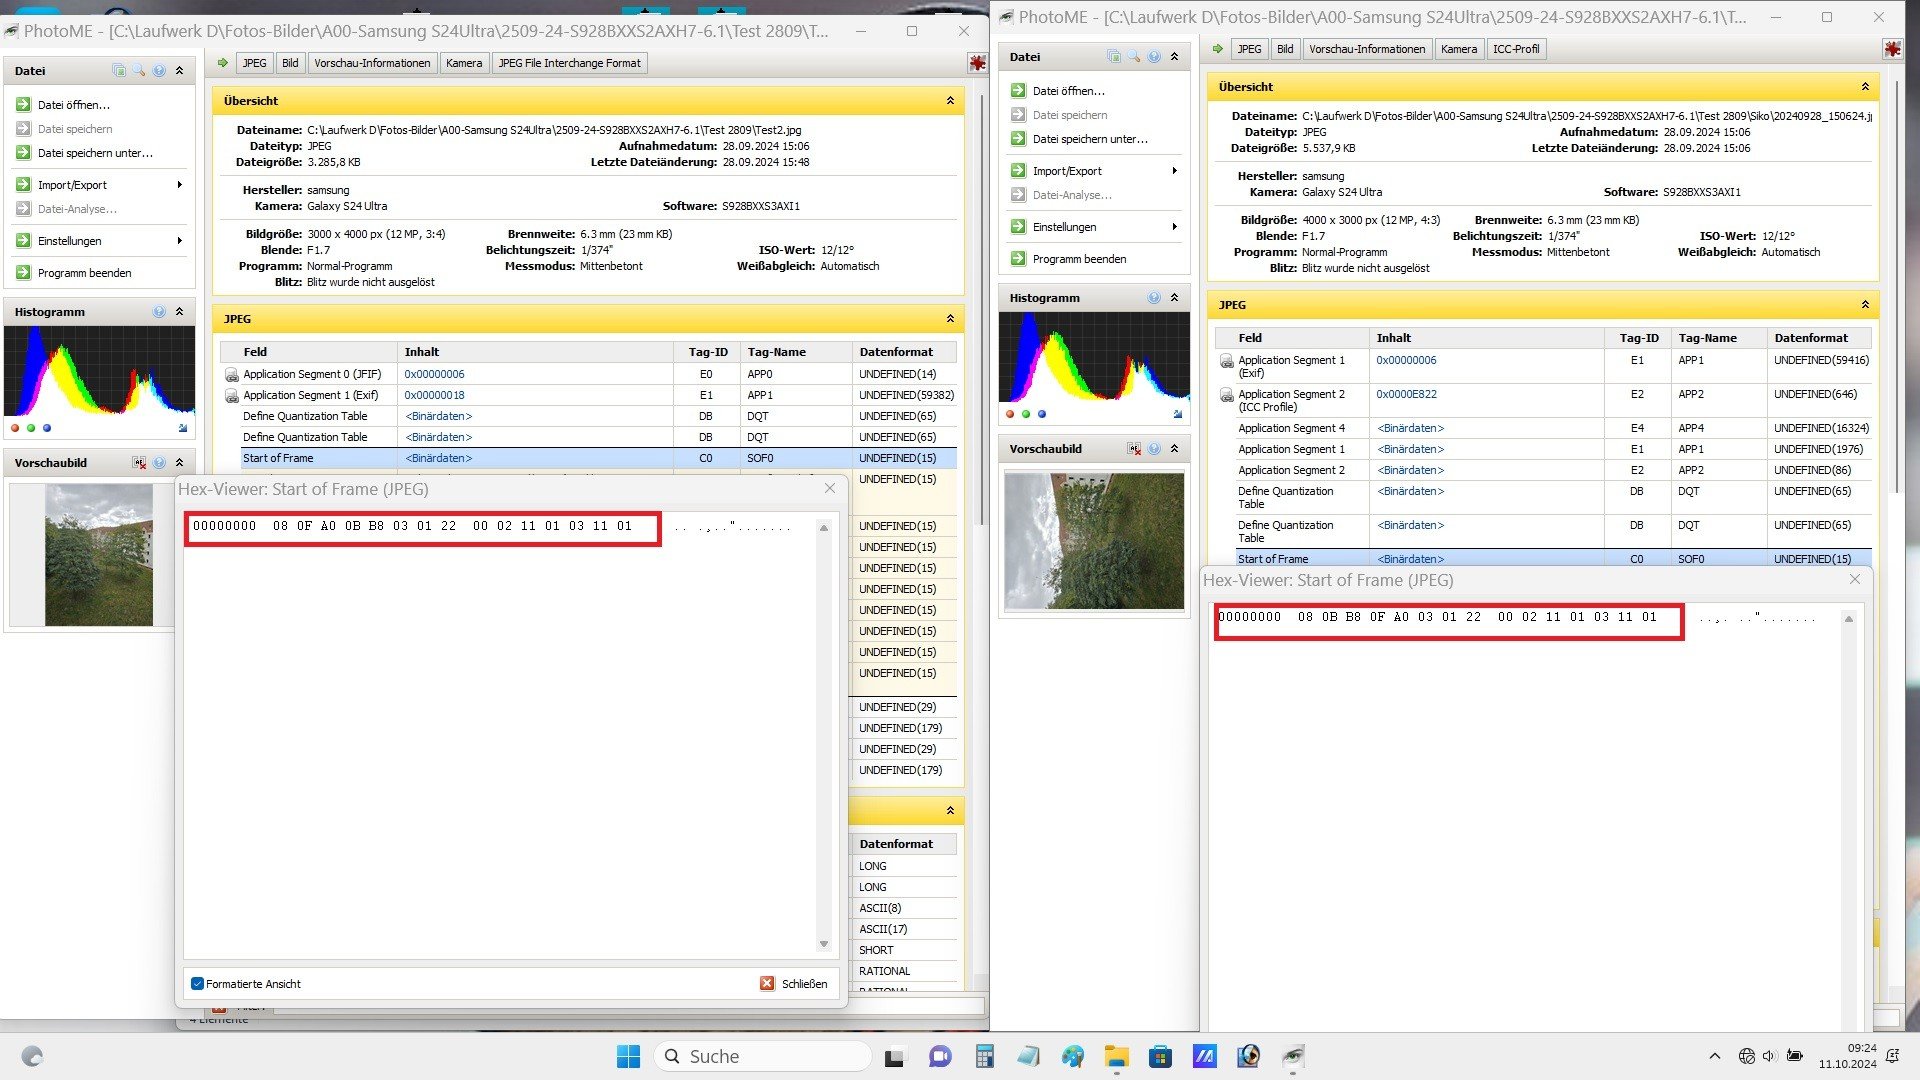
Task: Toggle blue channel dot in left histogram
Action: click(x=47, y=428)
